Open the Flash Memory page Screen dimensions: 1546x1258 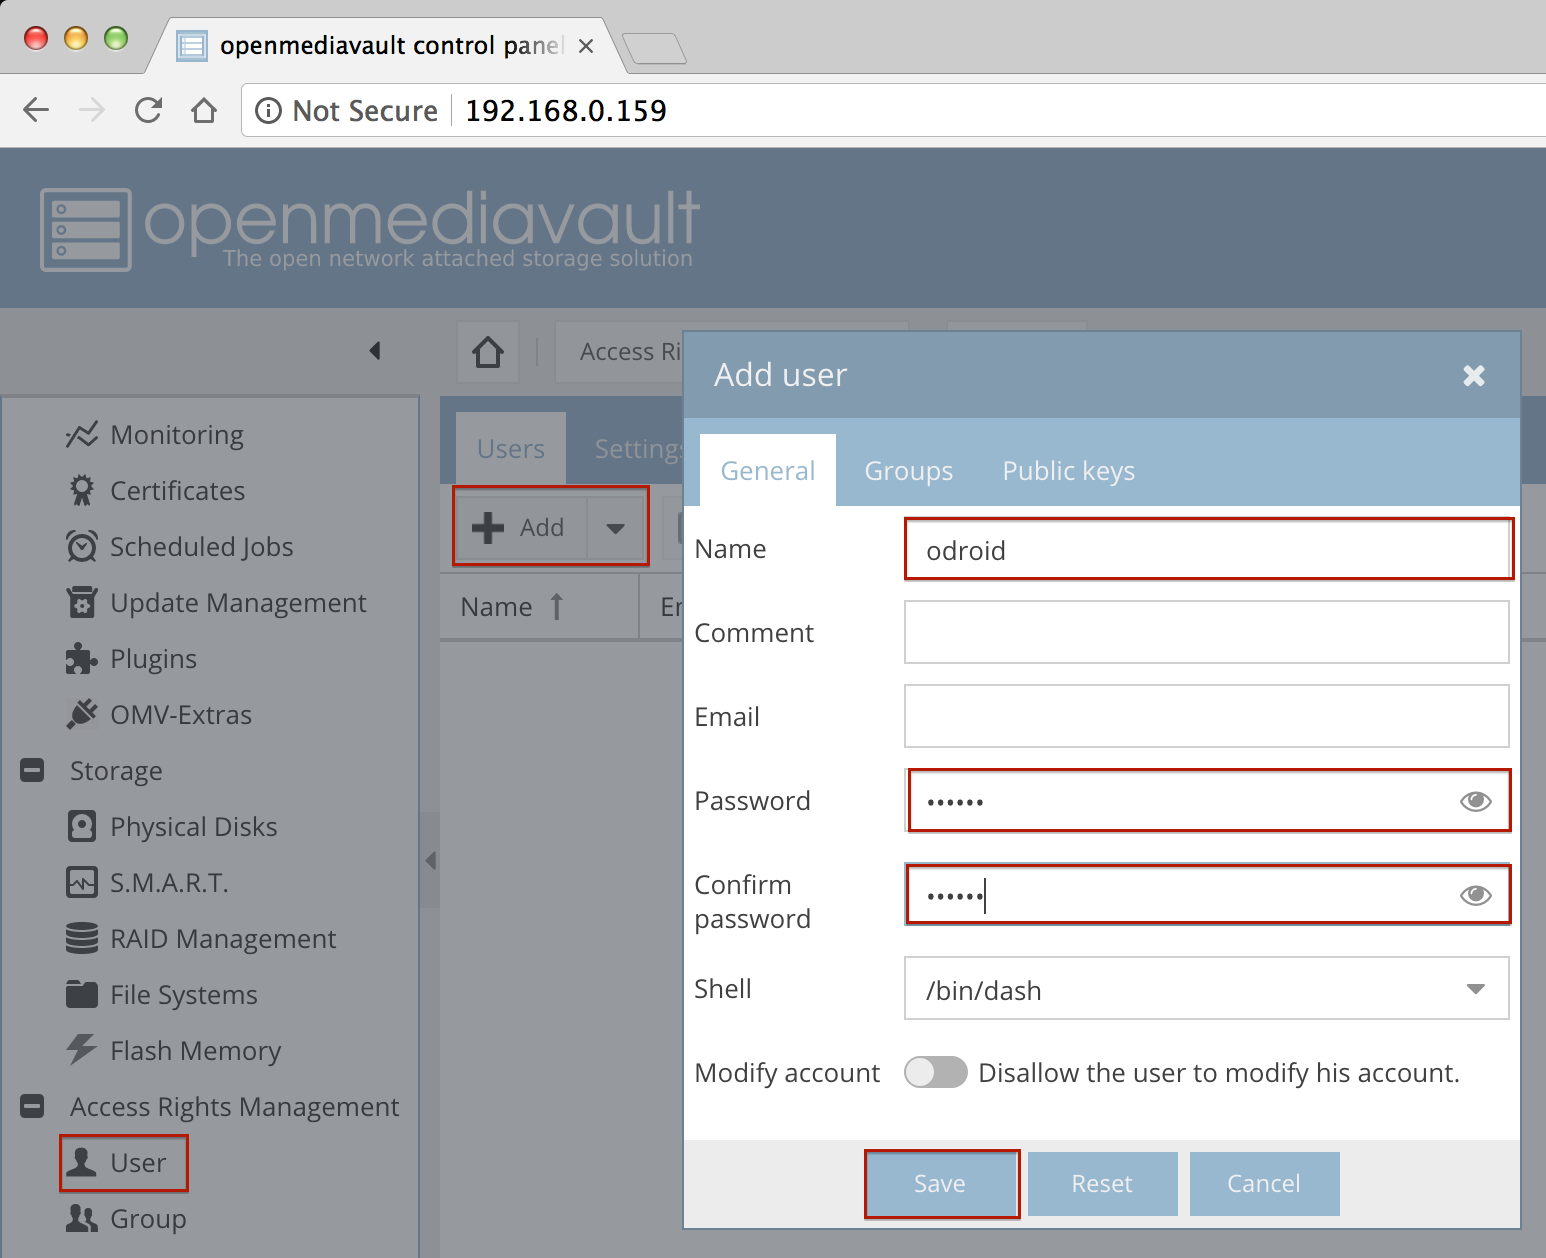195,1051
